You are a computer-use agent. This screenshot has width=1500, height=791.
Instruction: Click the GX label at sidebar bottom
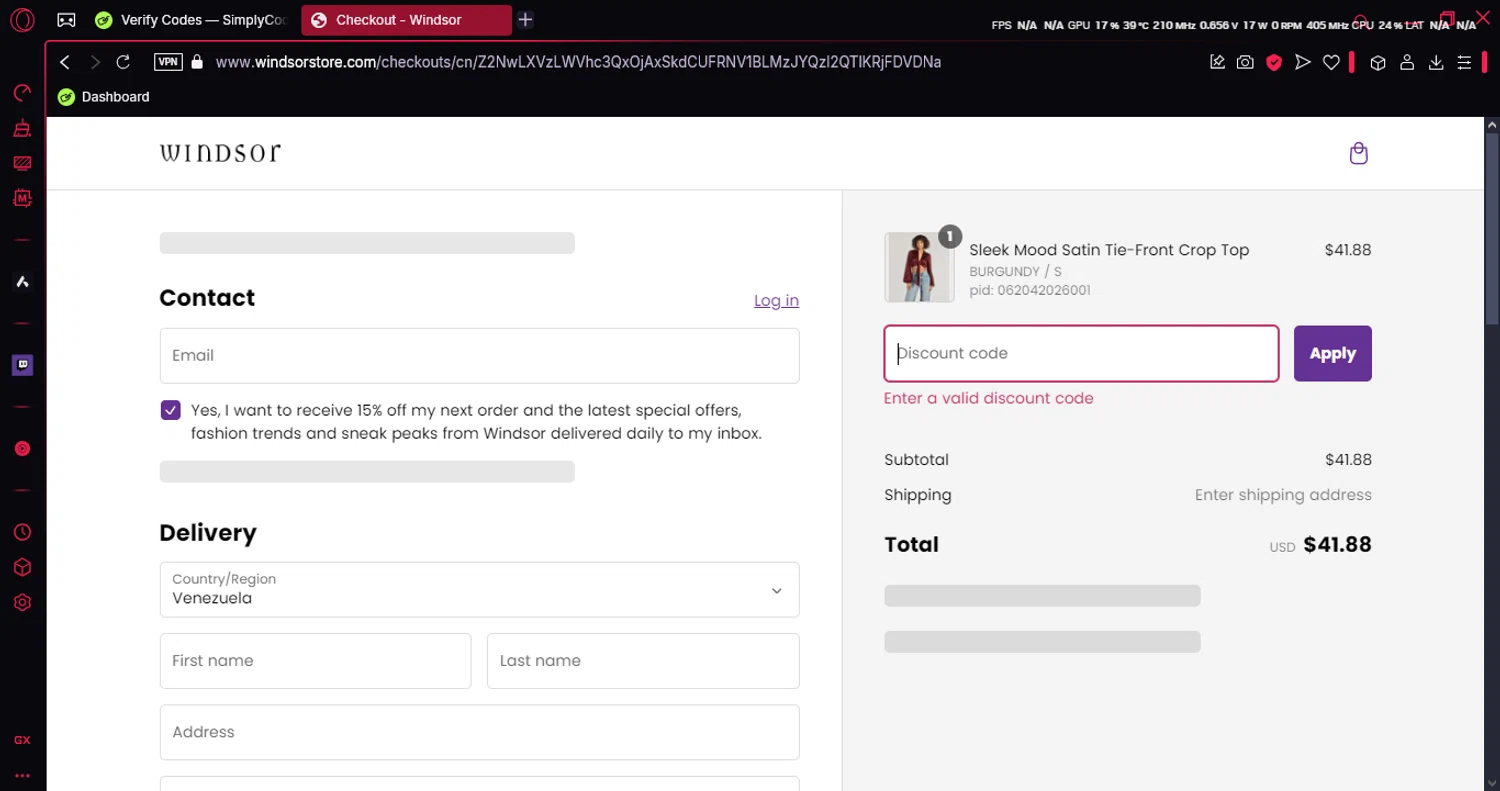(x=22, y=740)
